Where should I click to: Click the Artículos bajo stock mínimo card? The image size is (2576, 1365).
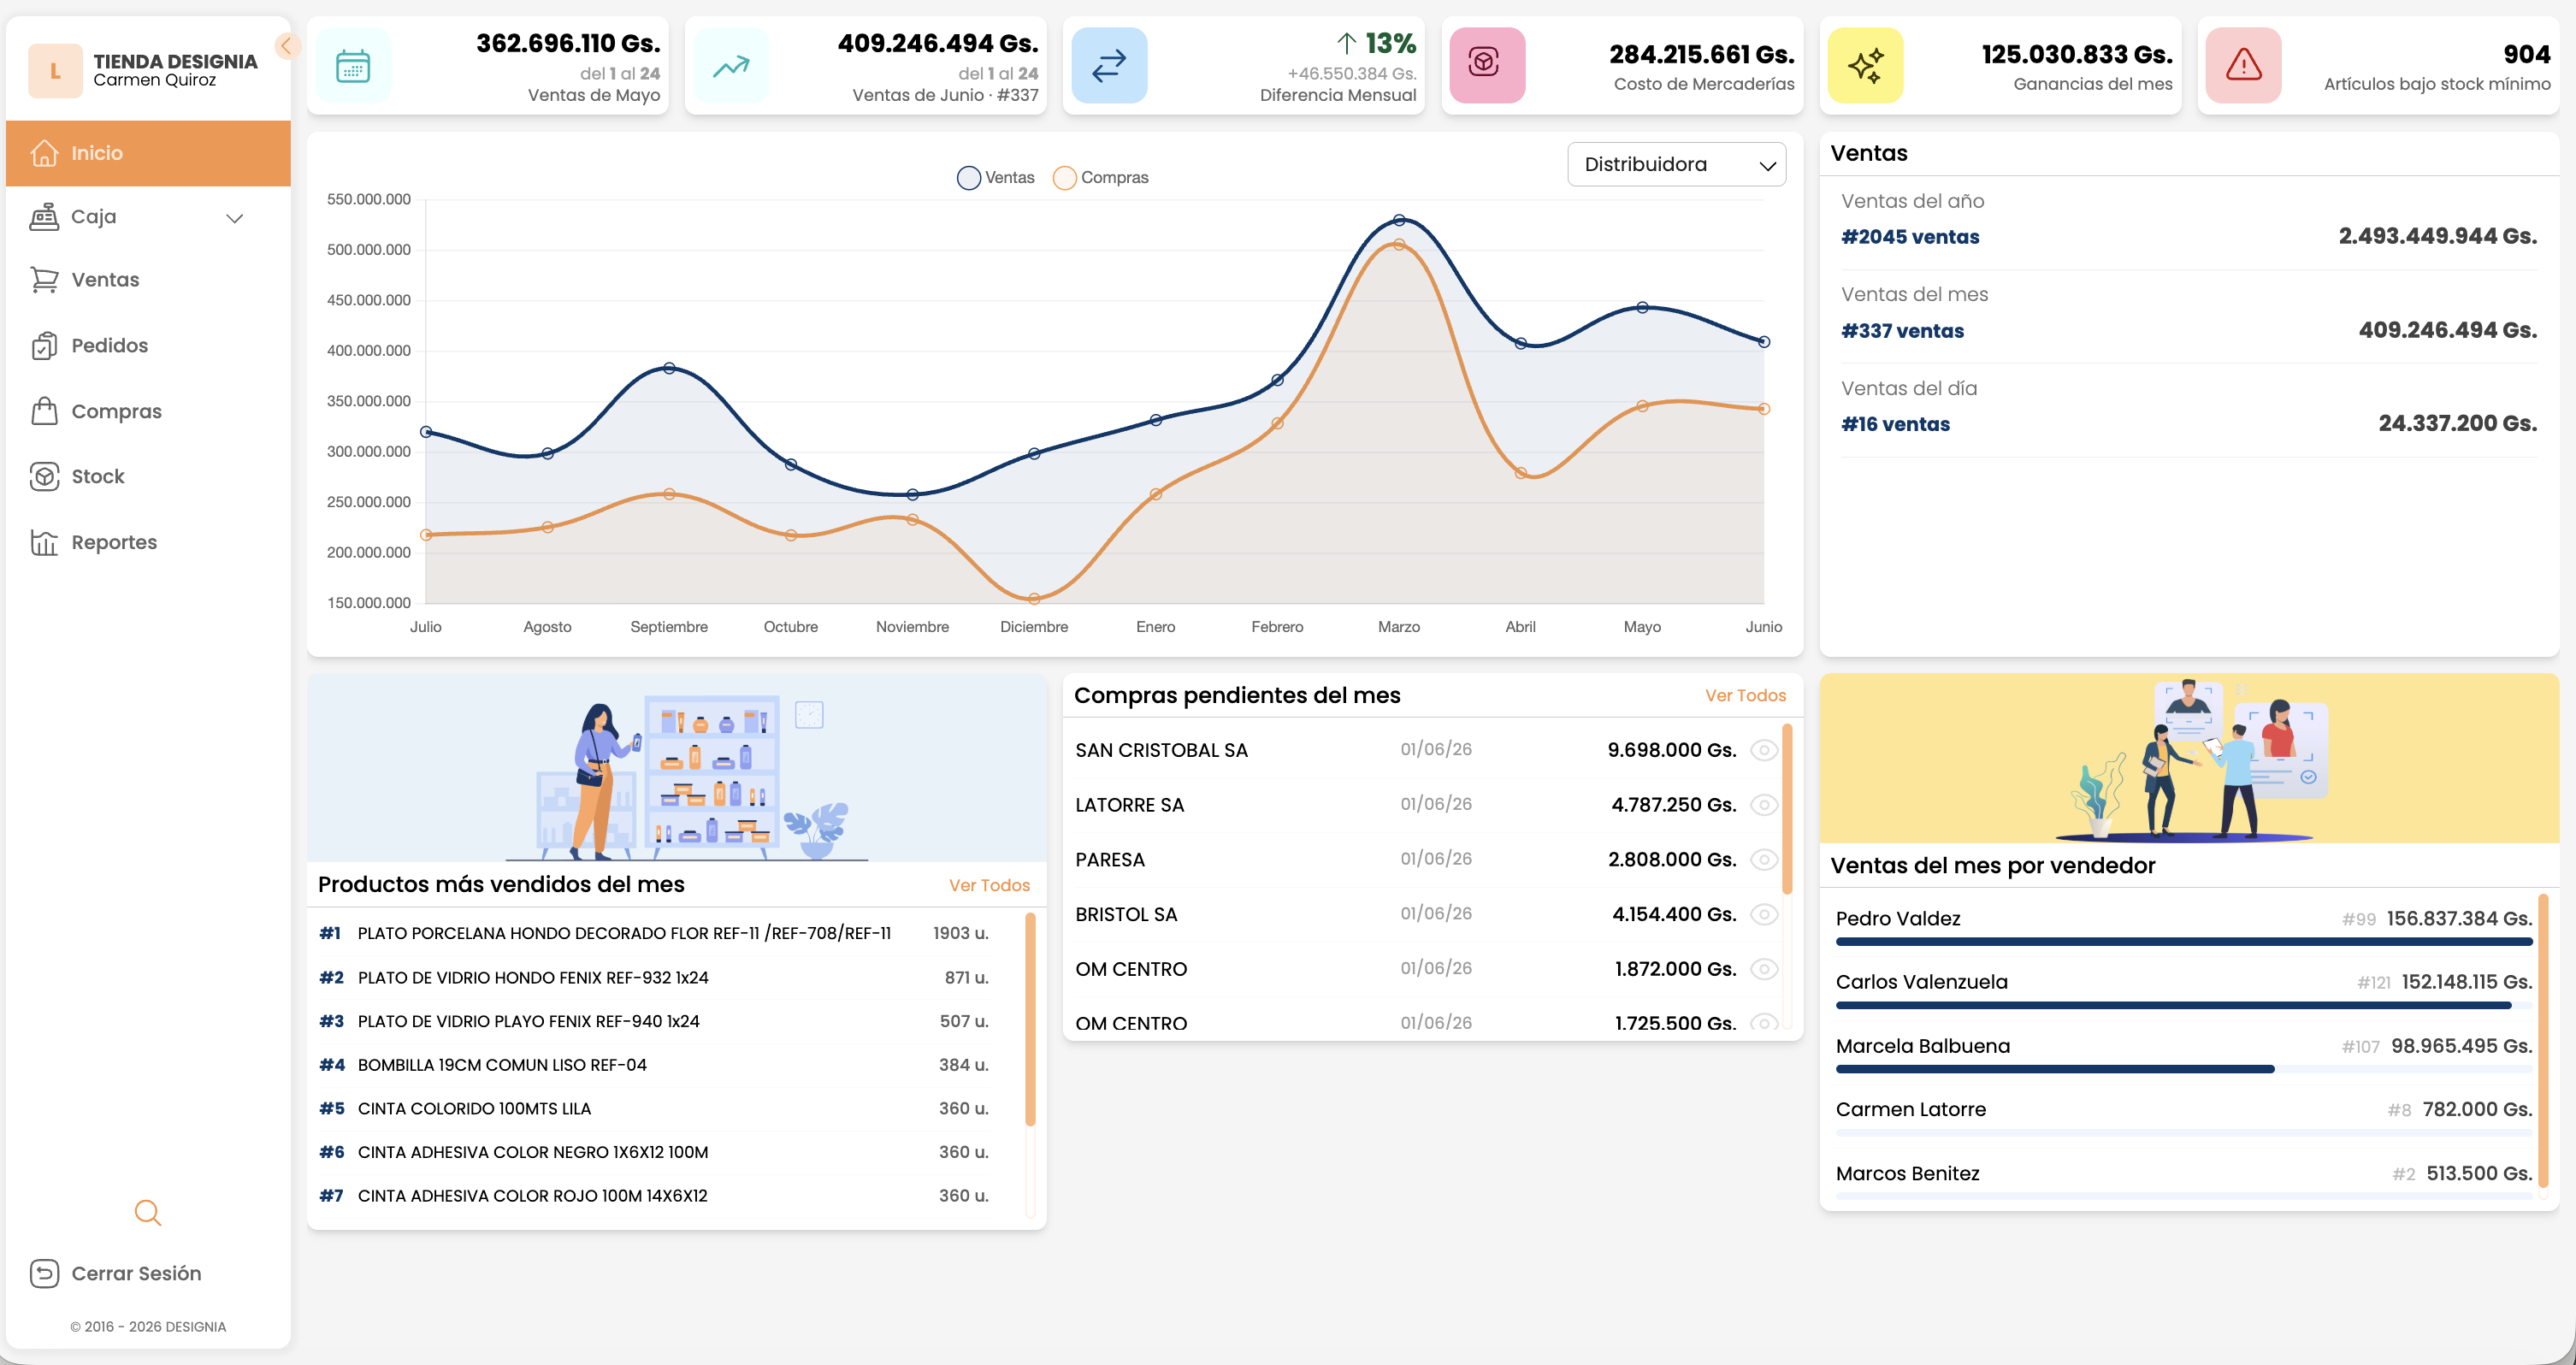[x=2378, y=66]
